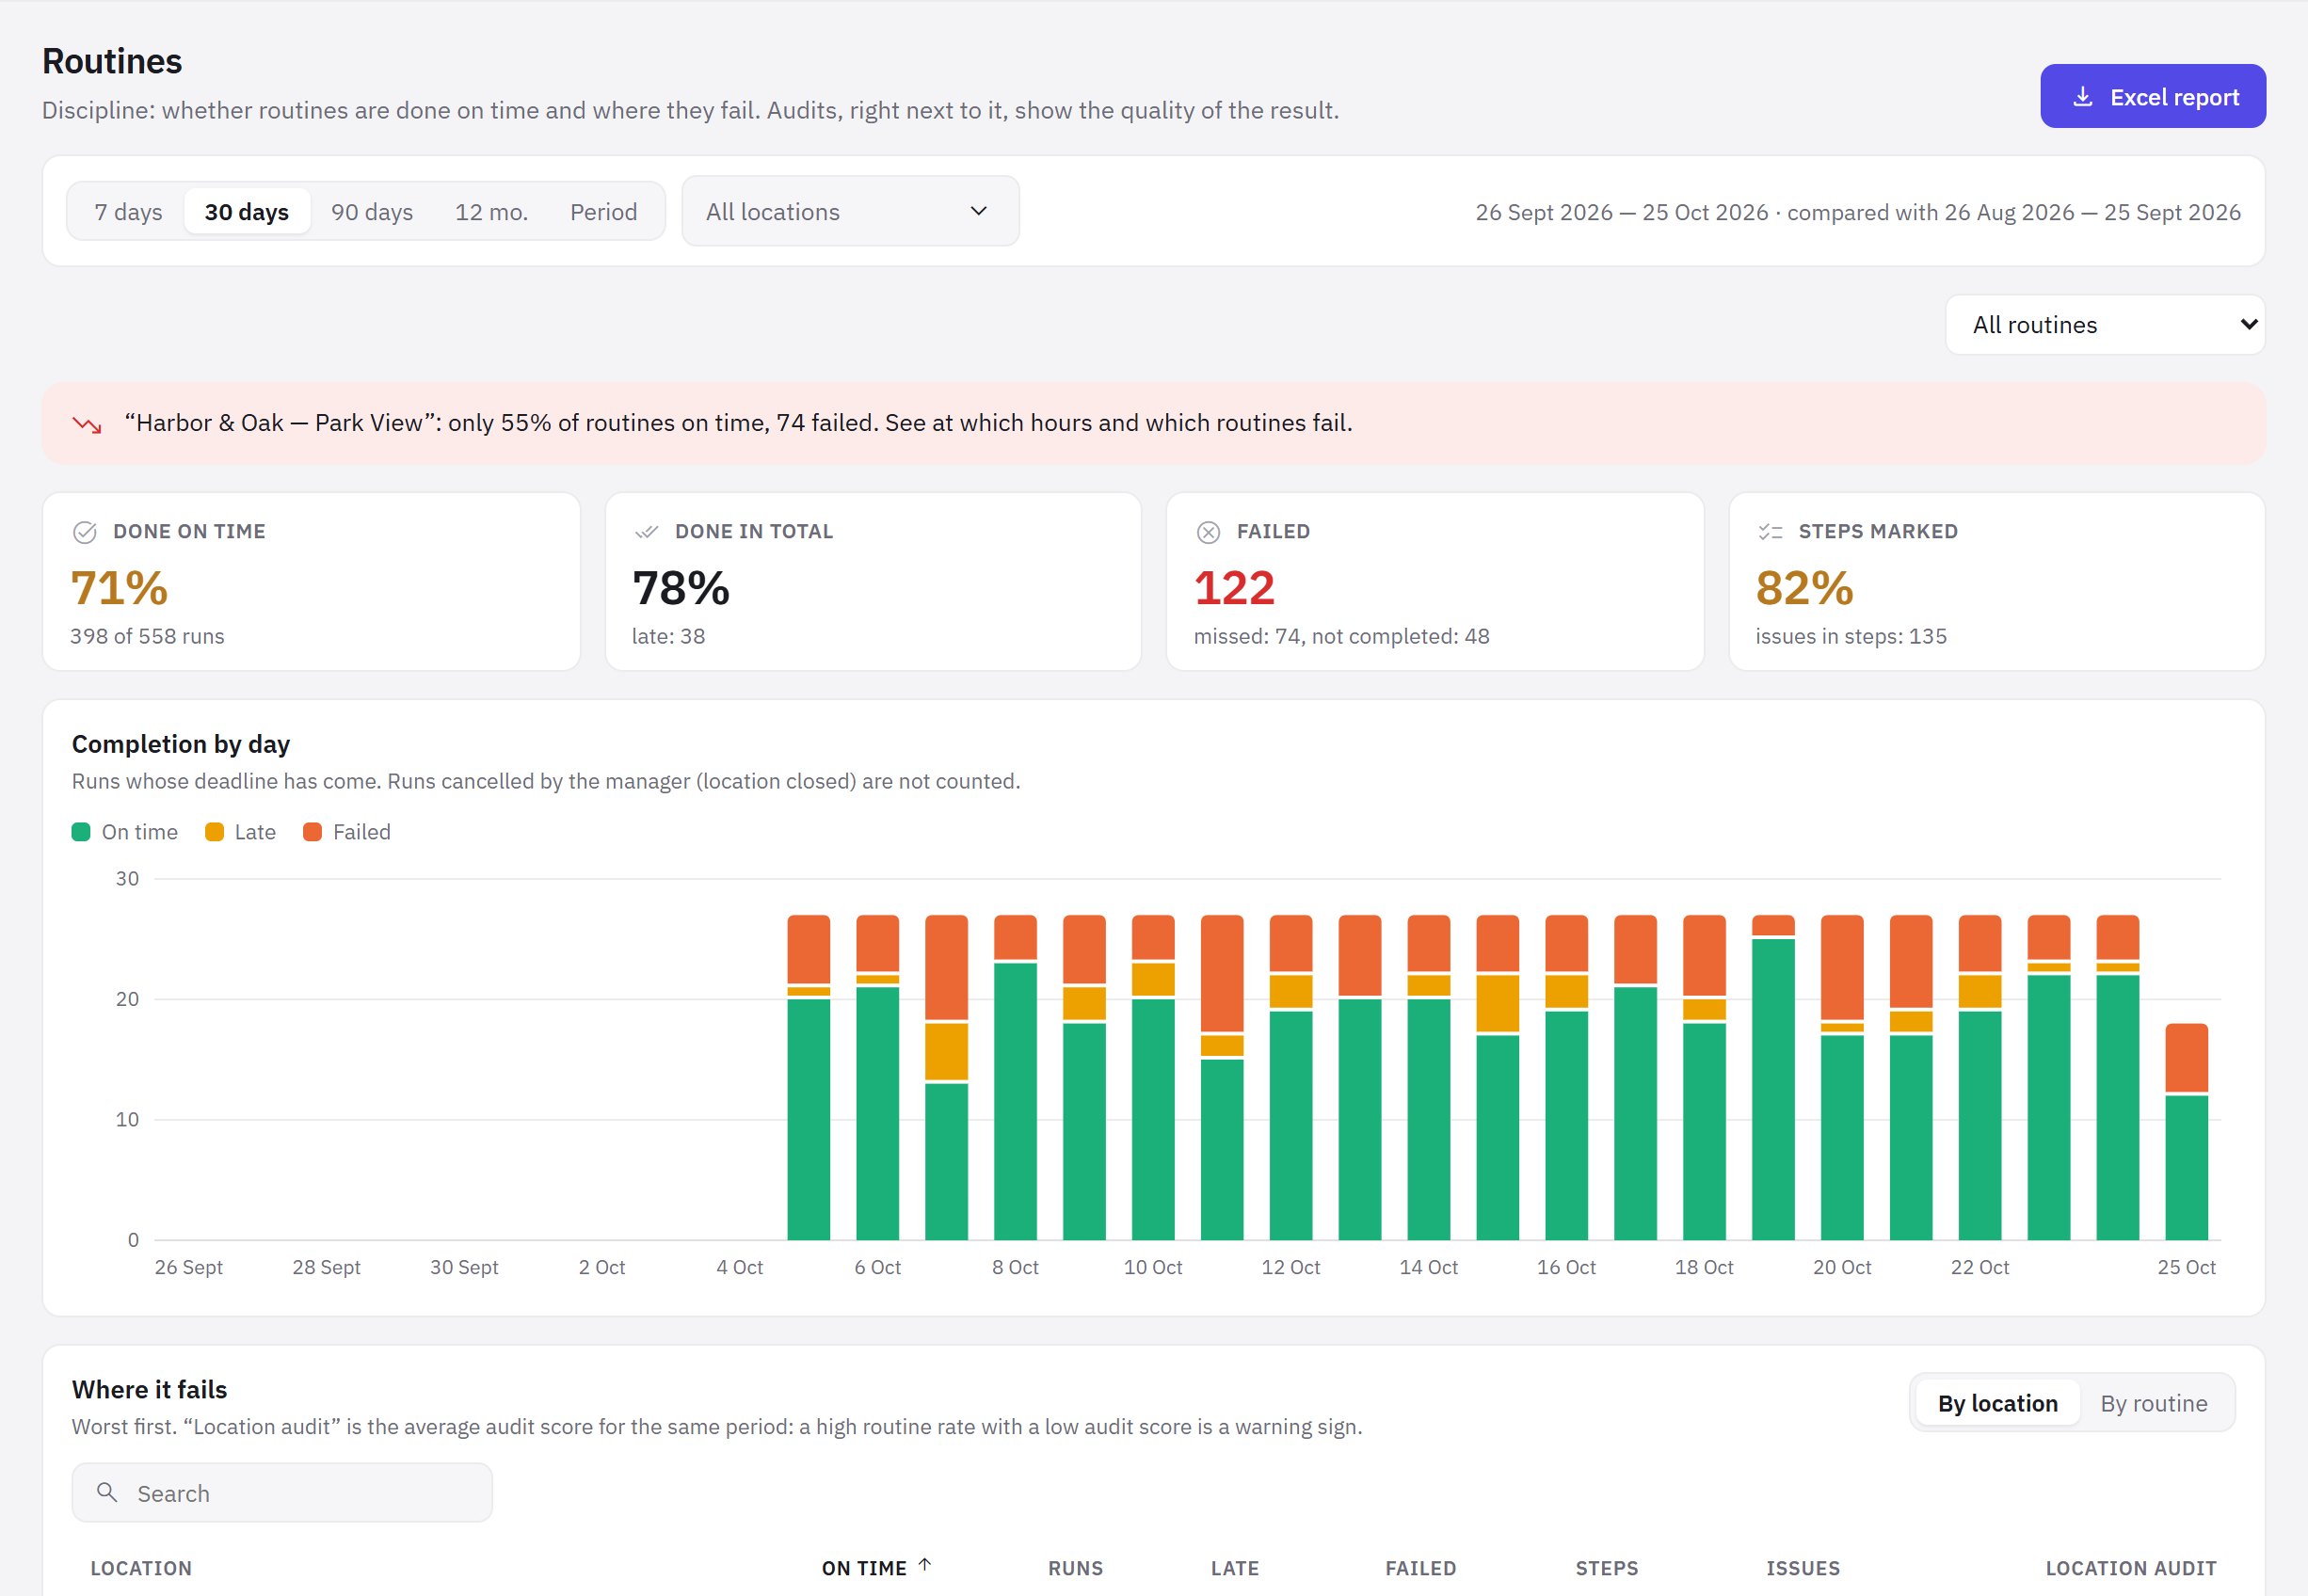Image resolution: width=2308 pixels, height=1596 pixels.
Task: Click the Done on time 71% card
Action: tap(311, 582)
